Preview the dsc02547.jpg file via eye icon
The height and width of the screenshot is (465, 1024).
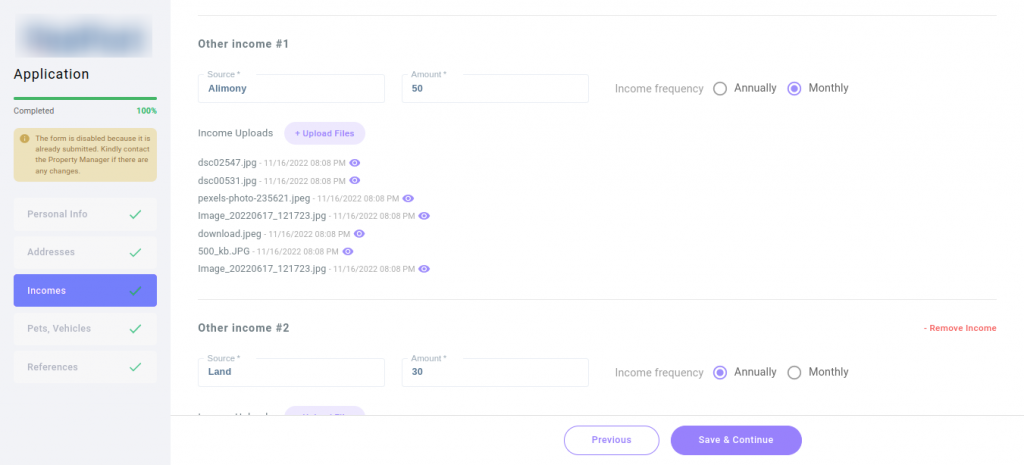[354, 162]
